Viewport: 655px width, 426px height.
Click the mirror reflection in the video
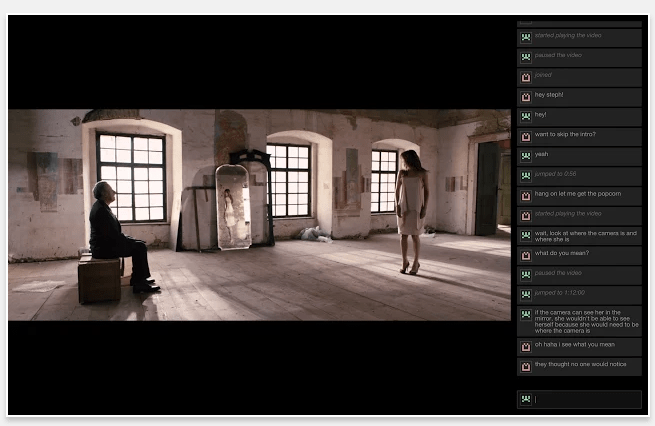232,207
